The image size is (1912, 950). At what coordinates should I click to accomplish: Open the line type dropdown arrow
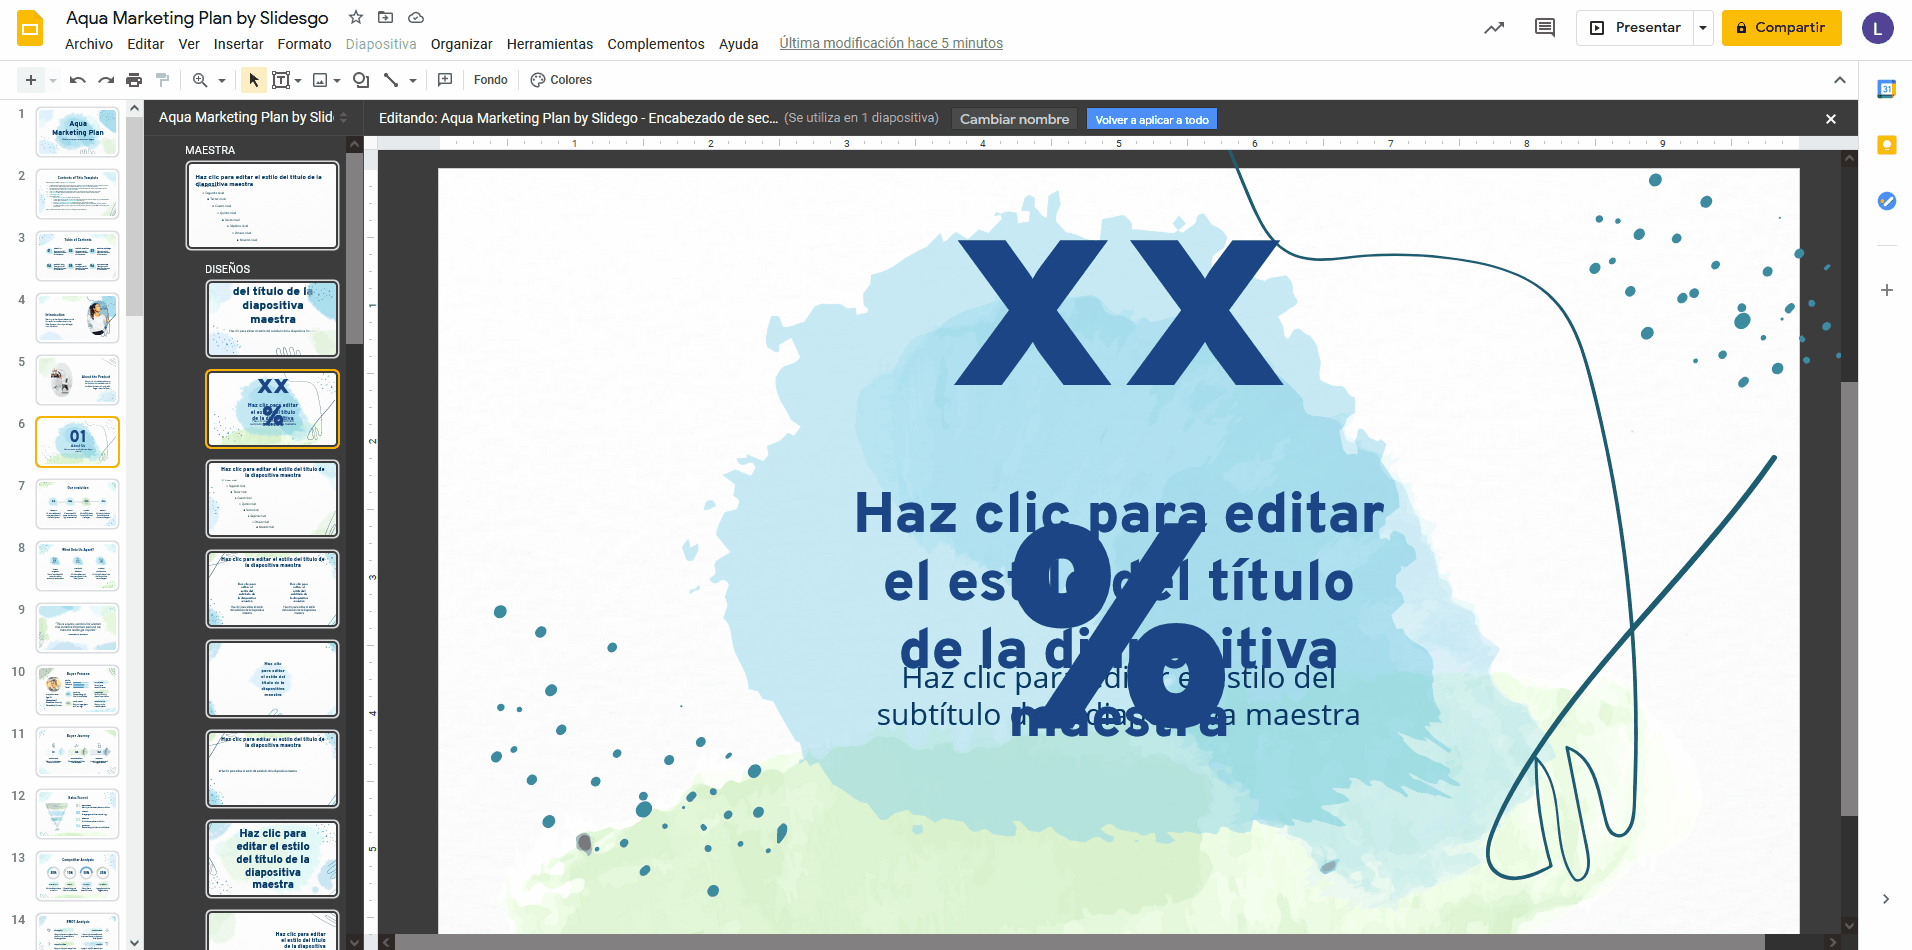click(x=413, y=80)
